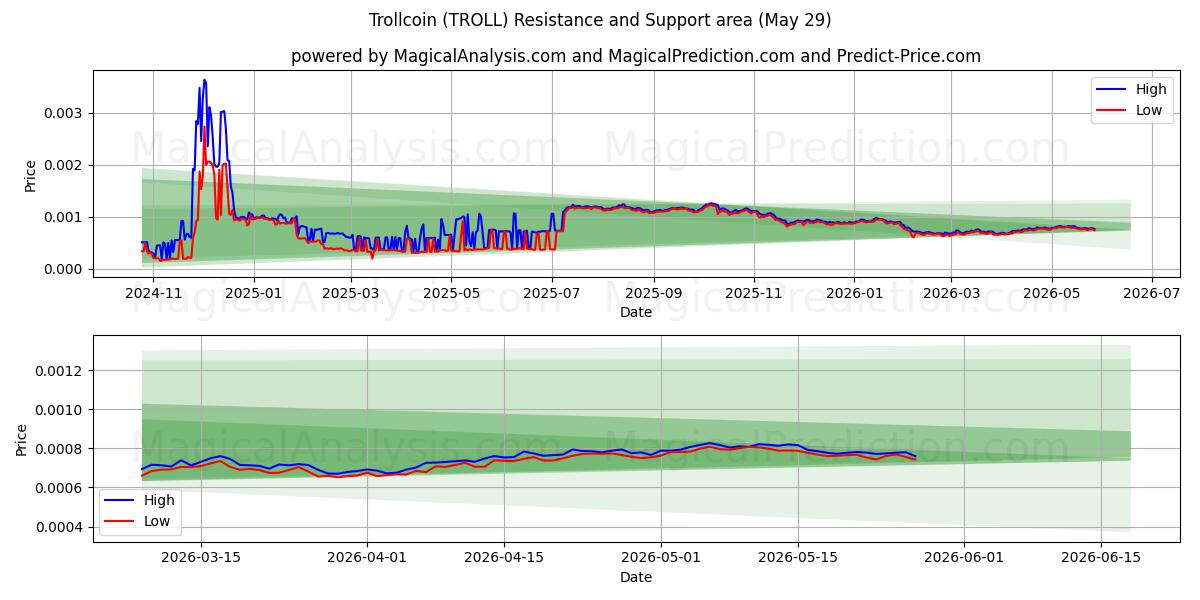Click the 'Price' y-axis label of the bottom chart
This screenshot has width=1200, height=600.
click(x=22, y=439)
